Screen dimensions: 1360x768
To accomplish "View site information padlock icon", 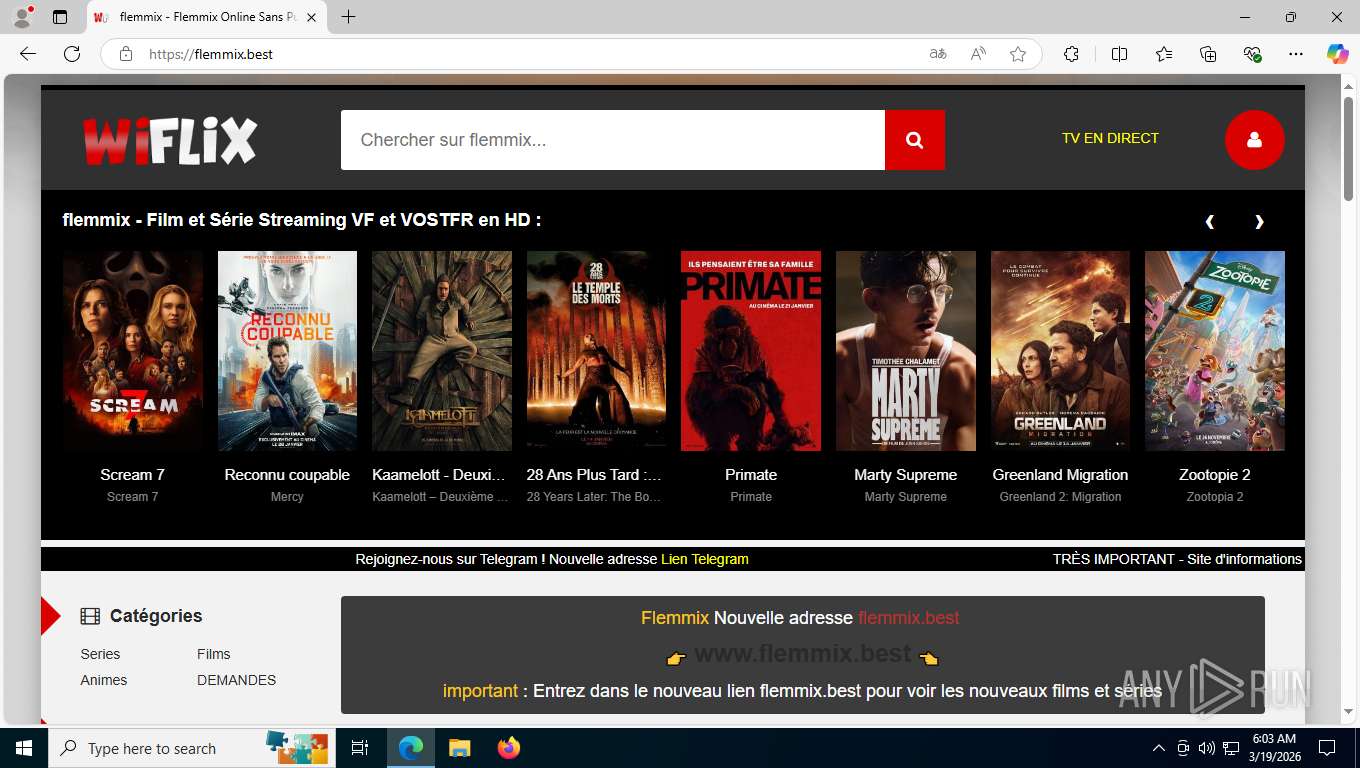I will [x=126, y=54].
